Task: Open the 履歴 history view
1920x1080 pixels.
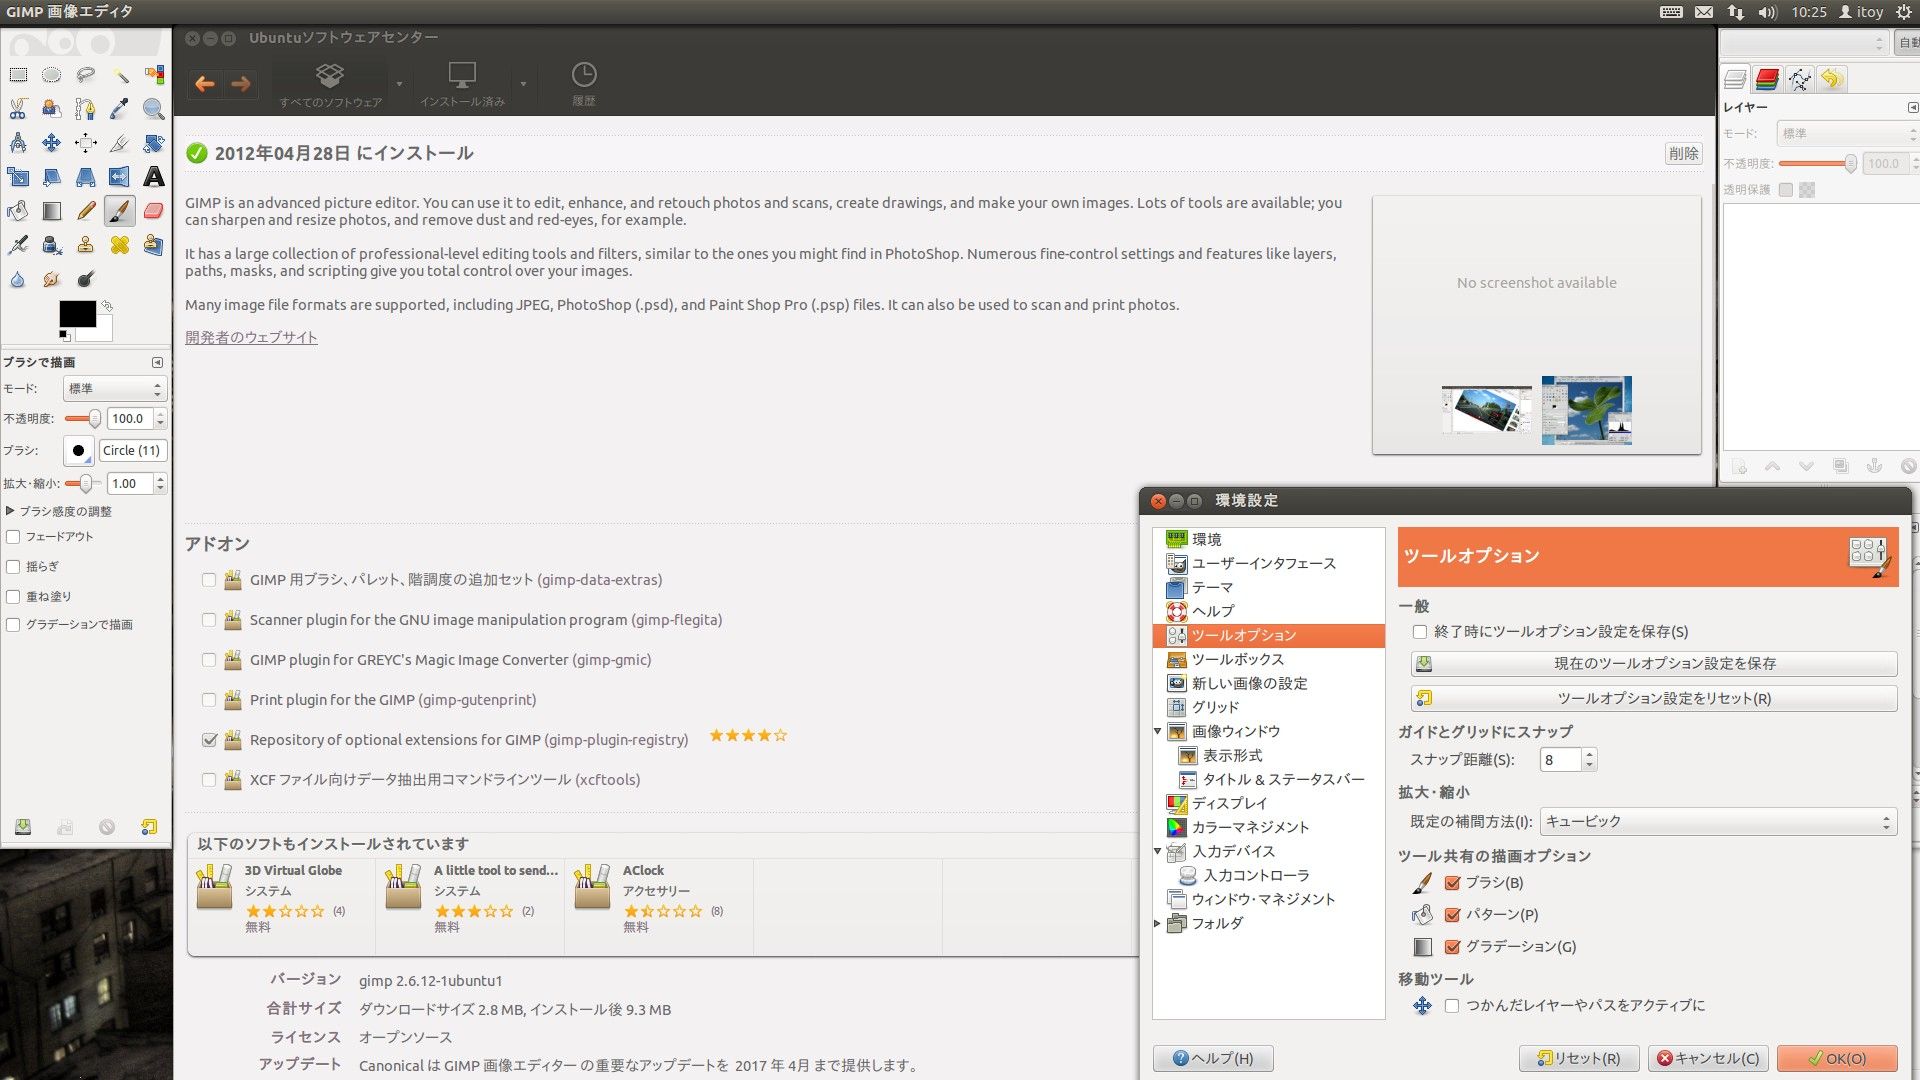Action: [x=583, y=84]
